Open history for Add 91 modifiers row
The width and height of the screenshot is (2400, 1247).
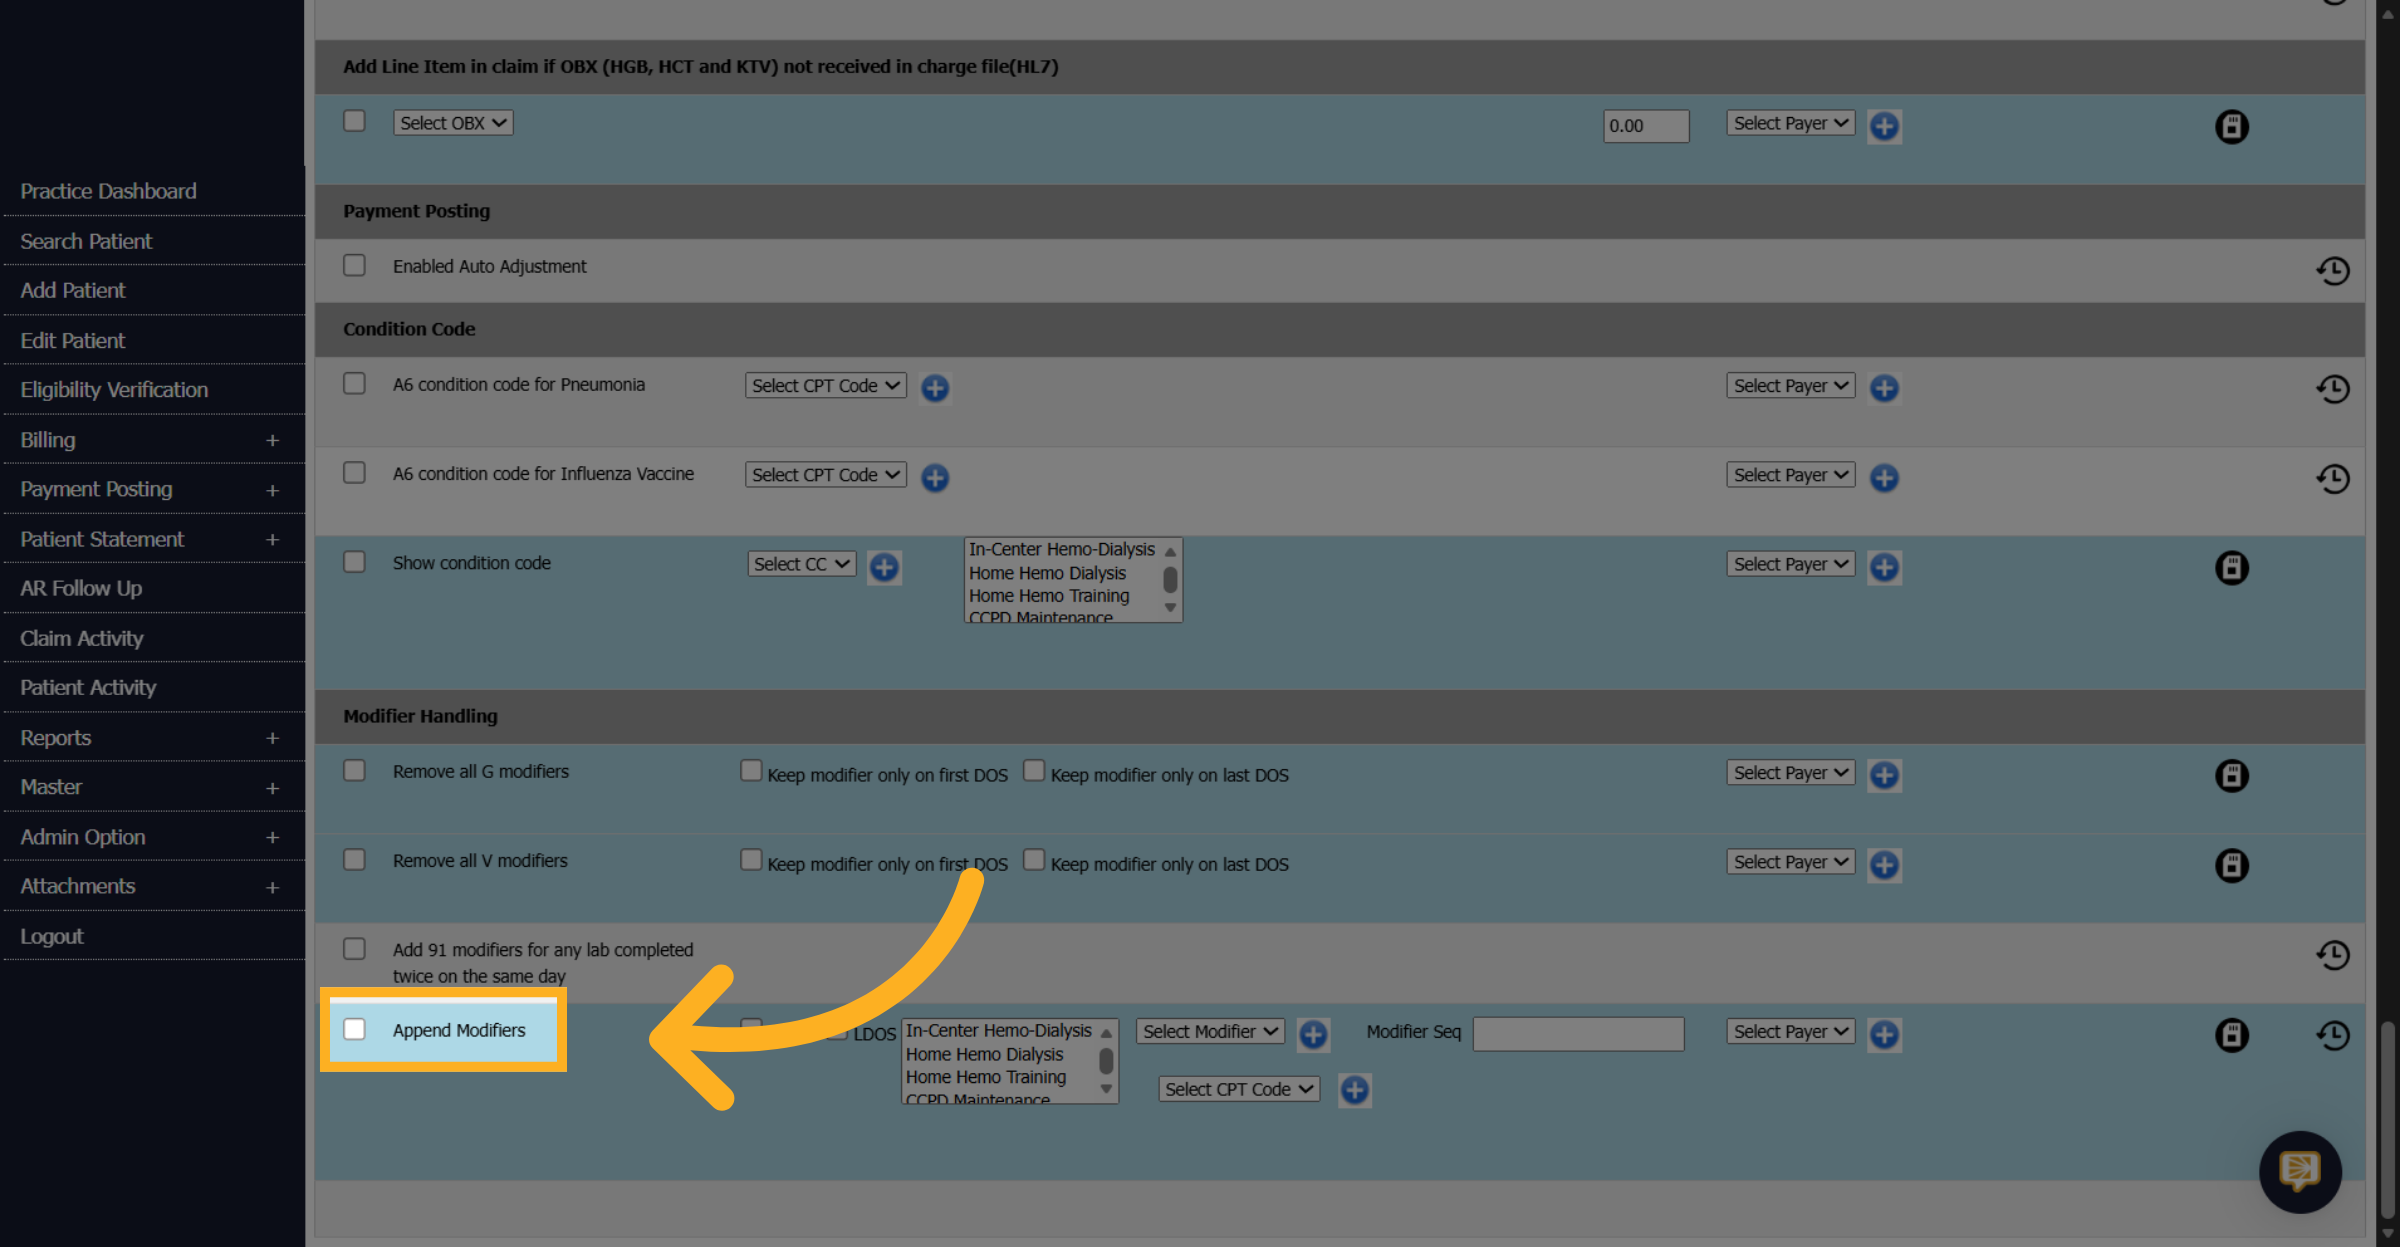[x=2332, y=955]
